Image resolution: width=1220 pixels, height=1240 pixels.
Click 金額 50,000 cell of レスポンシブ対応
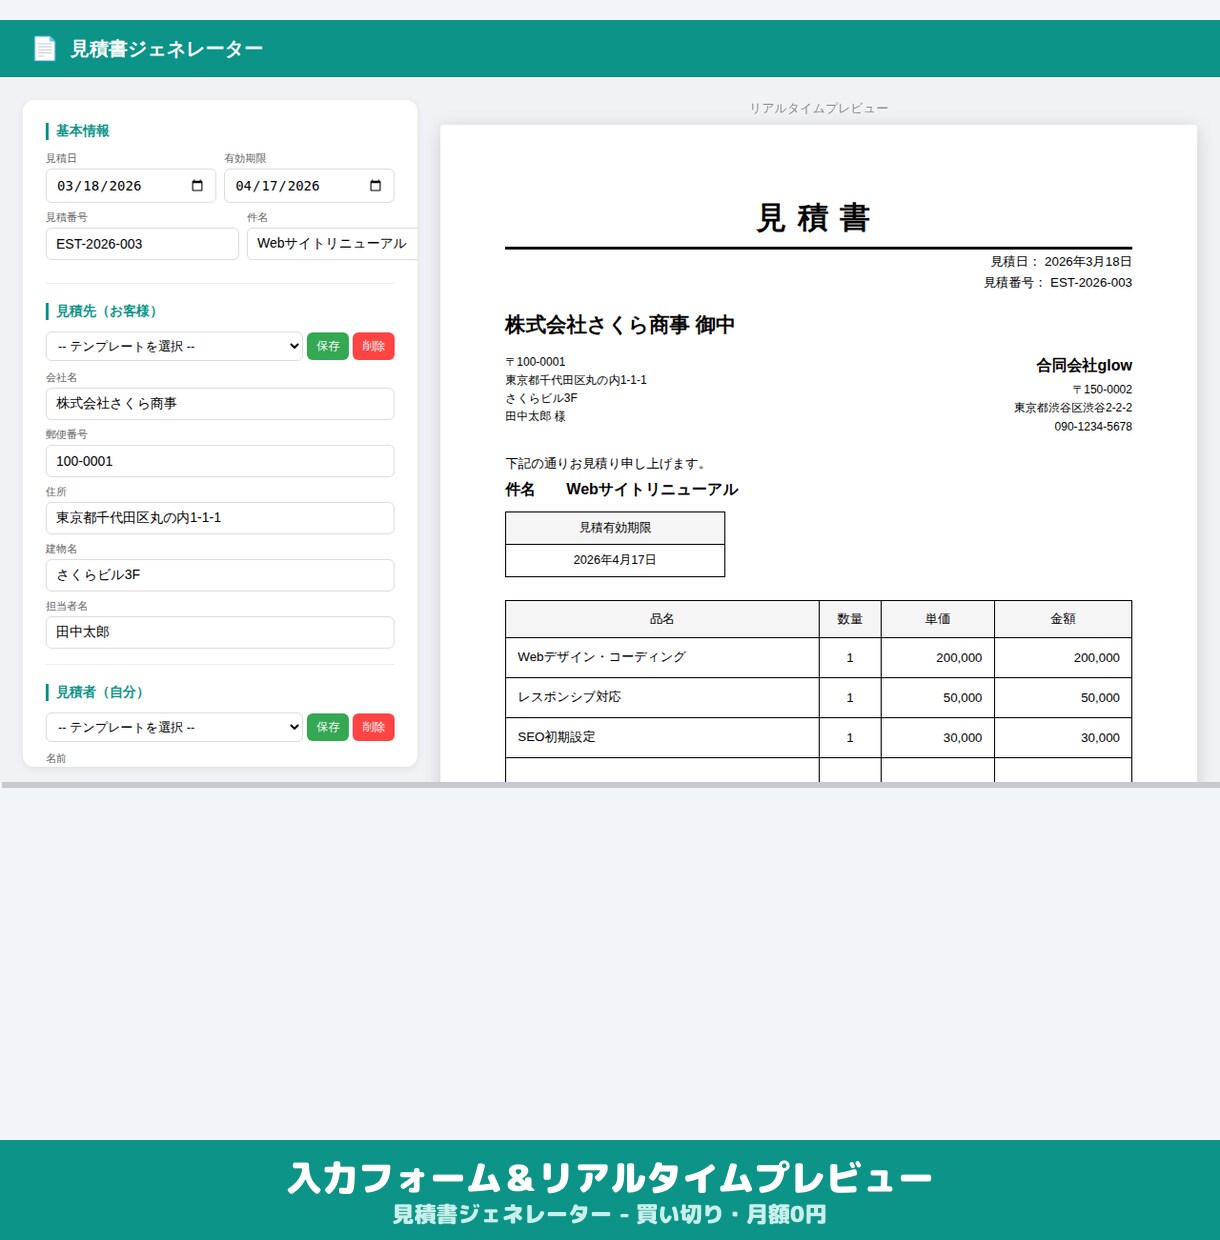tap(1063, 698)
